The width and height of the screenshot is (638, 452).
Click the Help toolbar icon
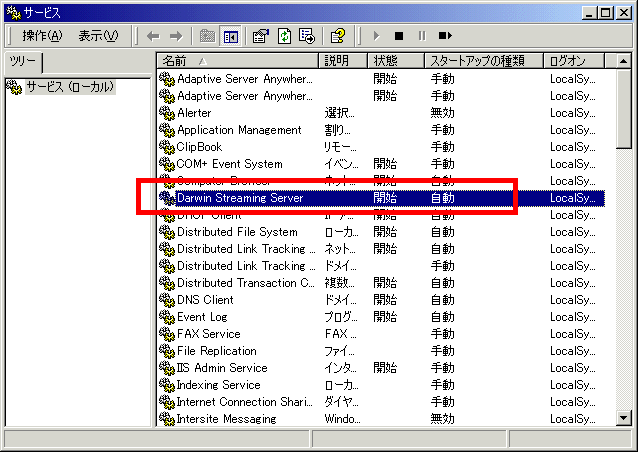point(338,36)
